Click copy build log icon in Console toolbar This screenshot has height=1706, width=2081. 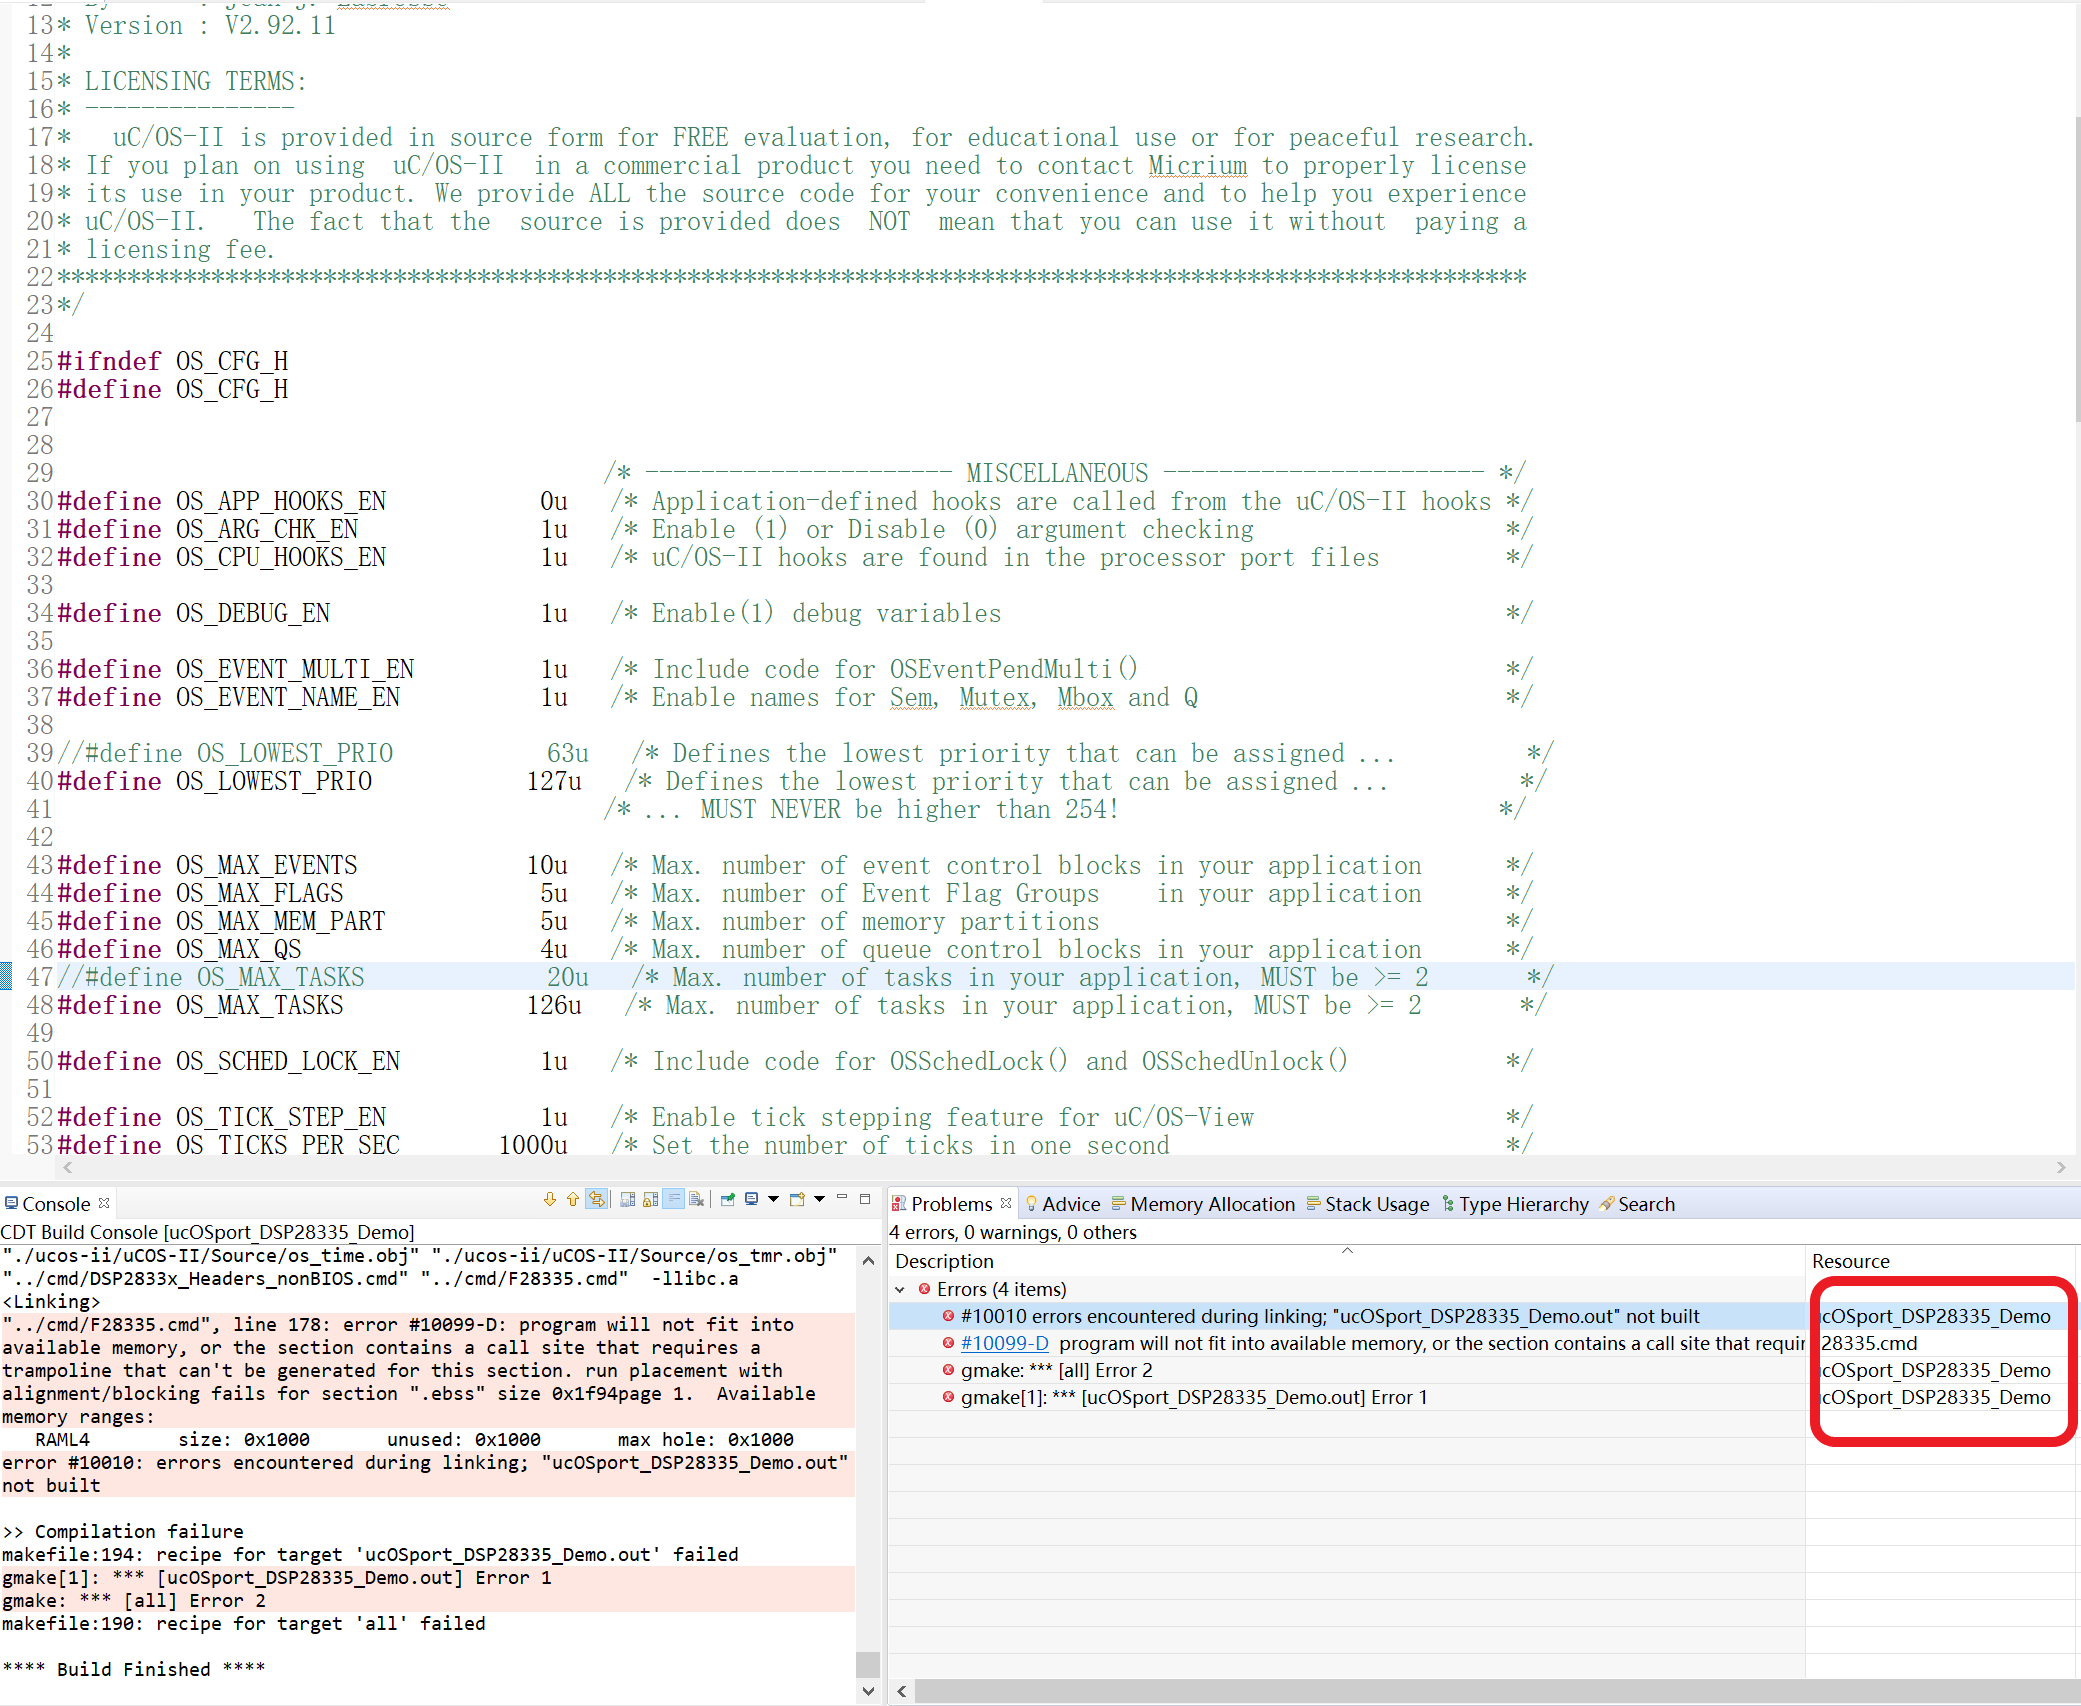coord(627,1200)
